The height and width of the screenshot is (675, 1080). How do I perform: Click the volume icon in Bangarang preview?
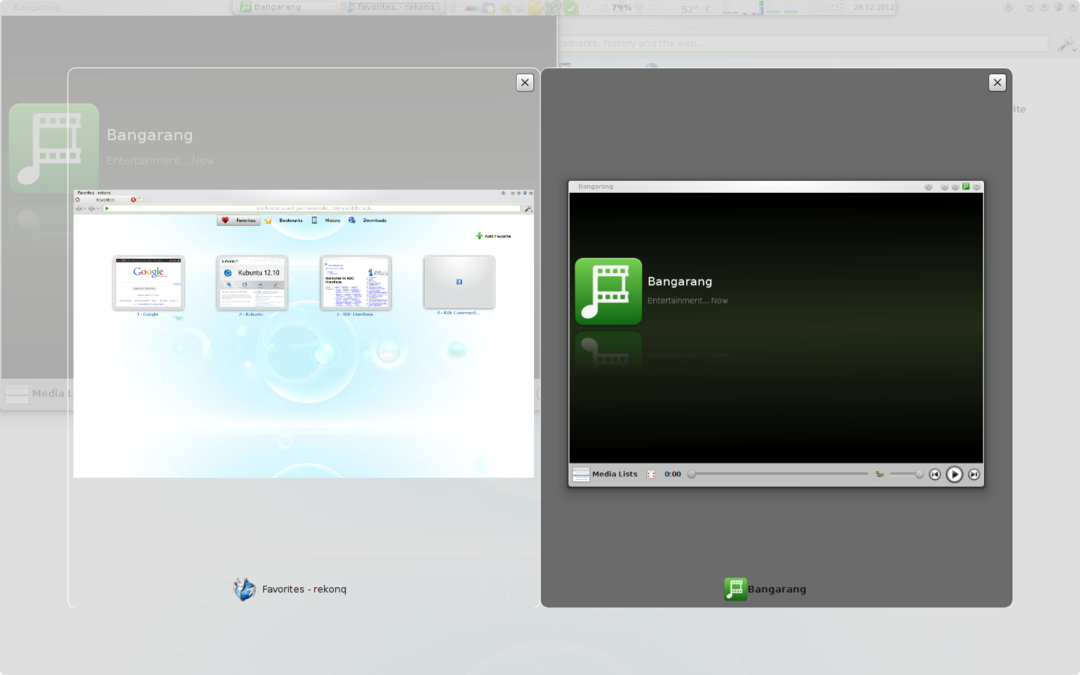tap(880, 474)
